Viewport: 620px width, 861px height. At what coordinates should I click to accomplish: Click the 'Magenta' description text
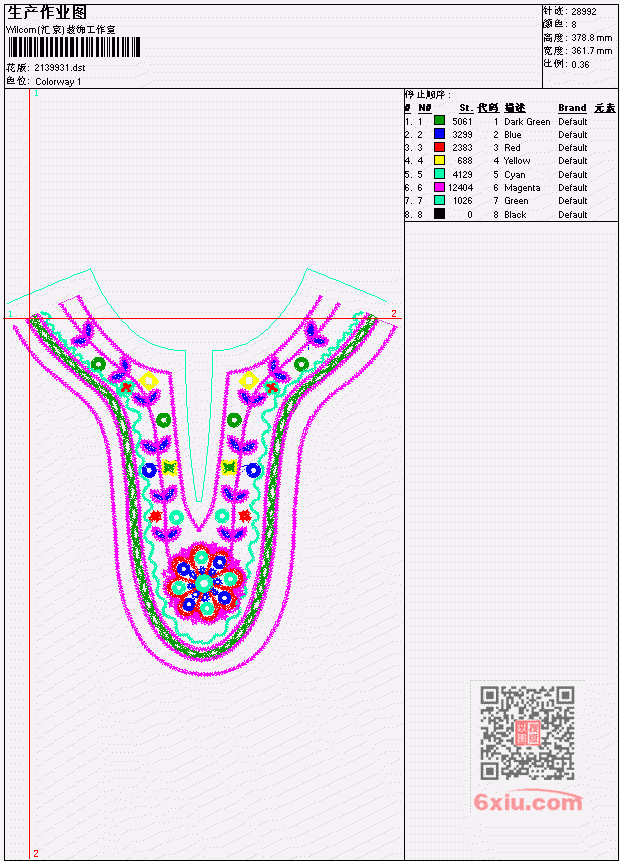pos(522,188)
